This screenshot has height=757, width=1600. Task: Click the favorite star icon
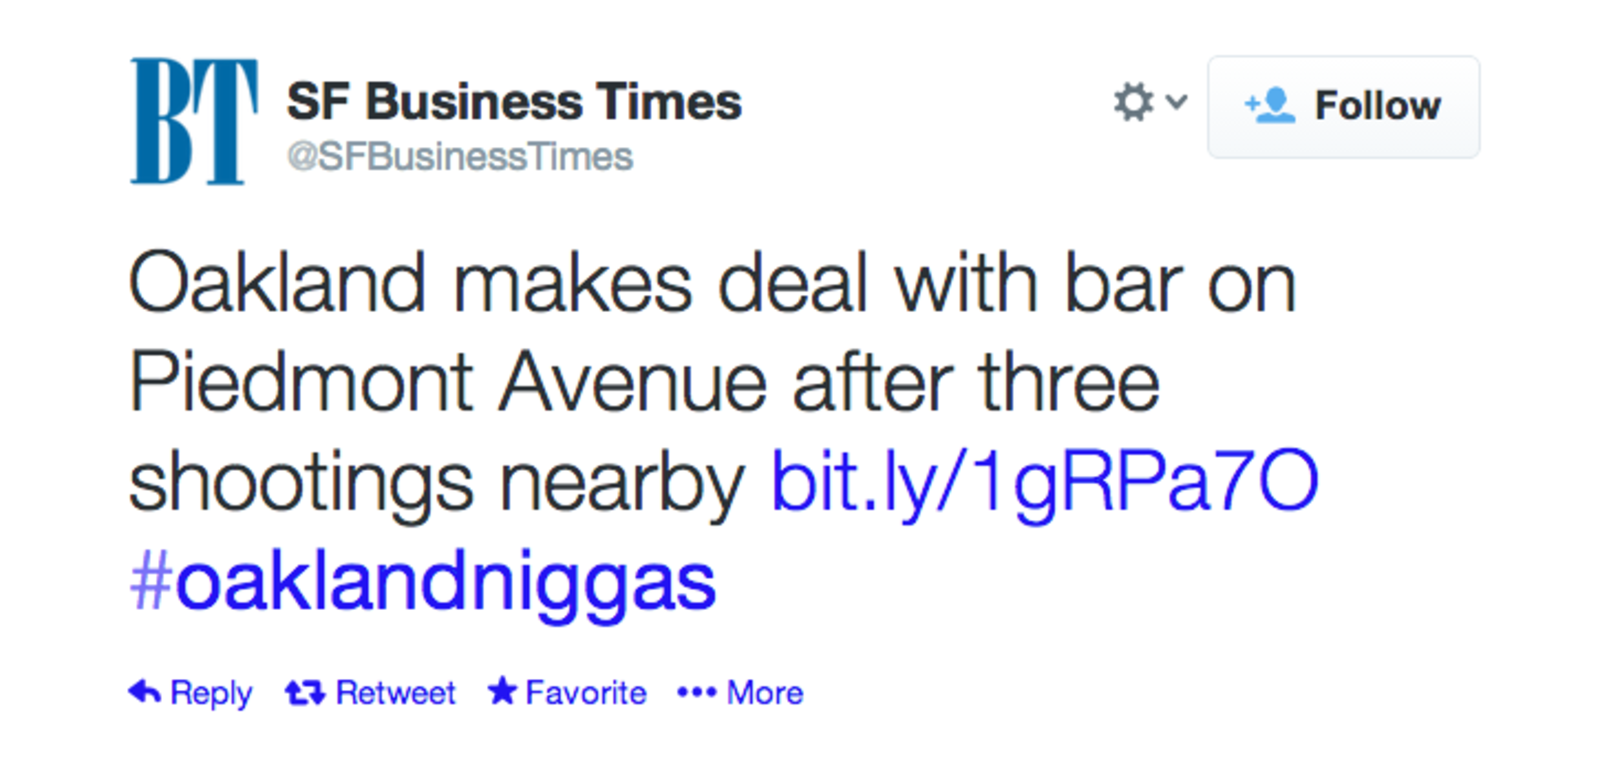point(502,691)
